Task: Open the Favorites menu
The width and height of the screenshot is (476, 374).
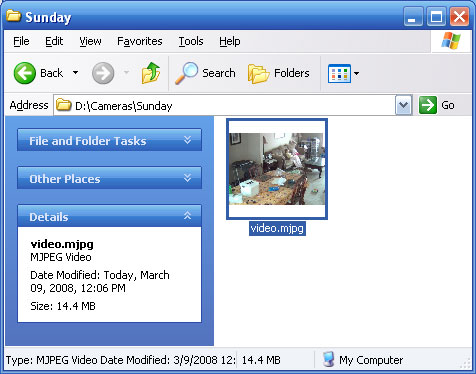Action: [x=140, y=41]
